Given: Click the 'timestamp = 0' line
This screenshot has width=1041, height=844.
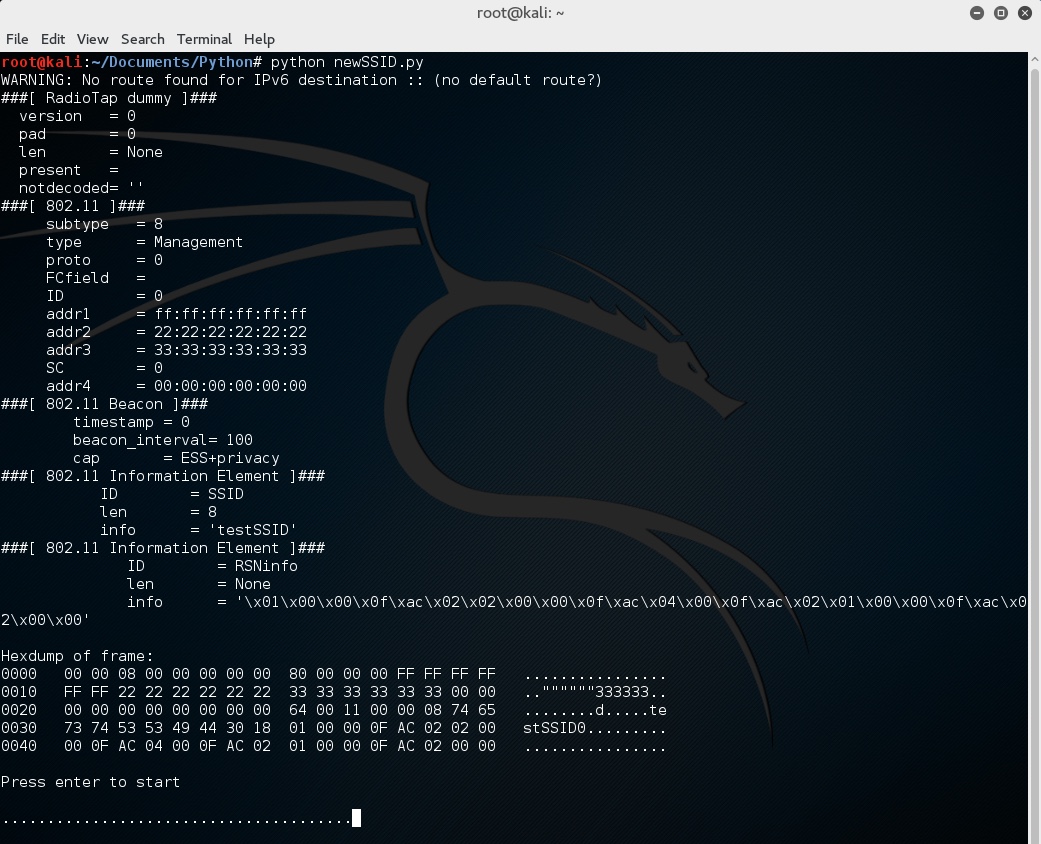Looking at the screenshot, I should click(131, 422).
